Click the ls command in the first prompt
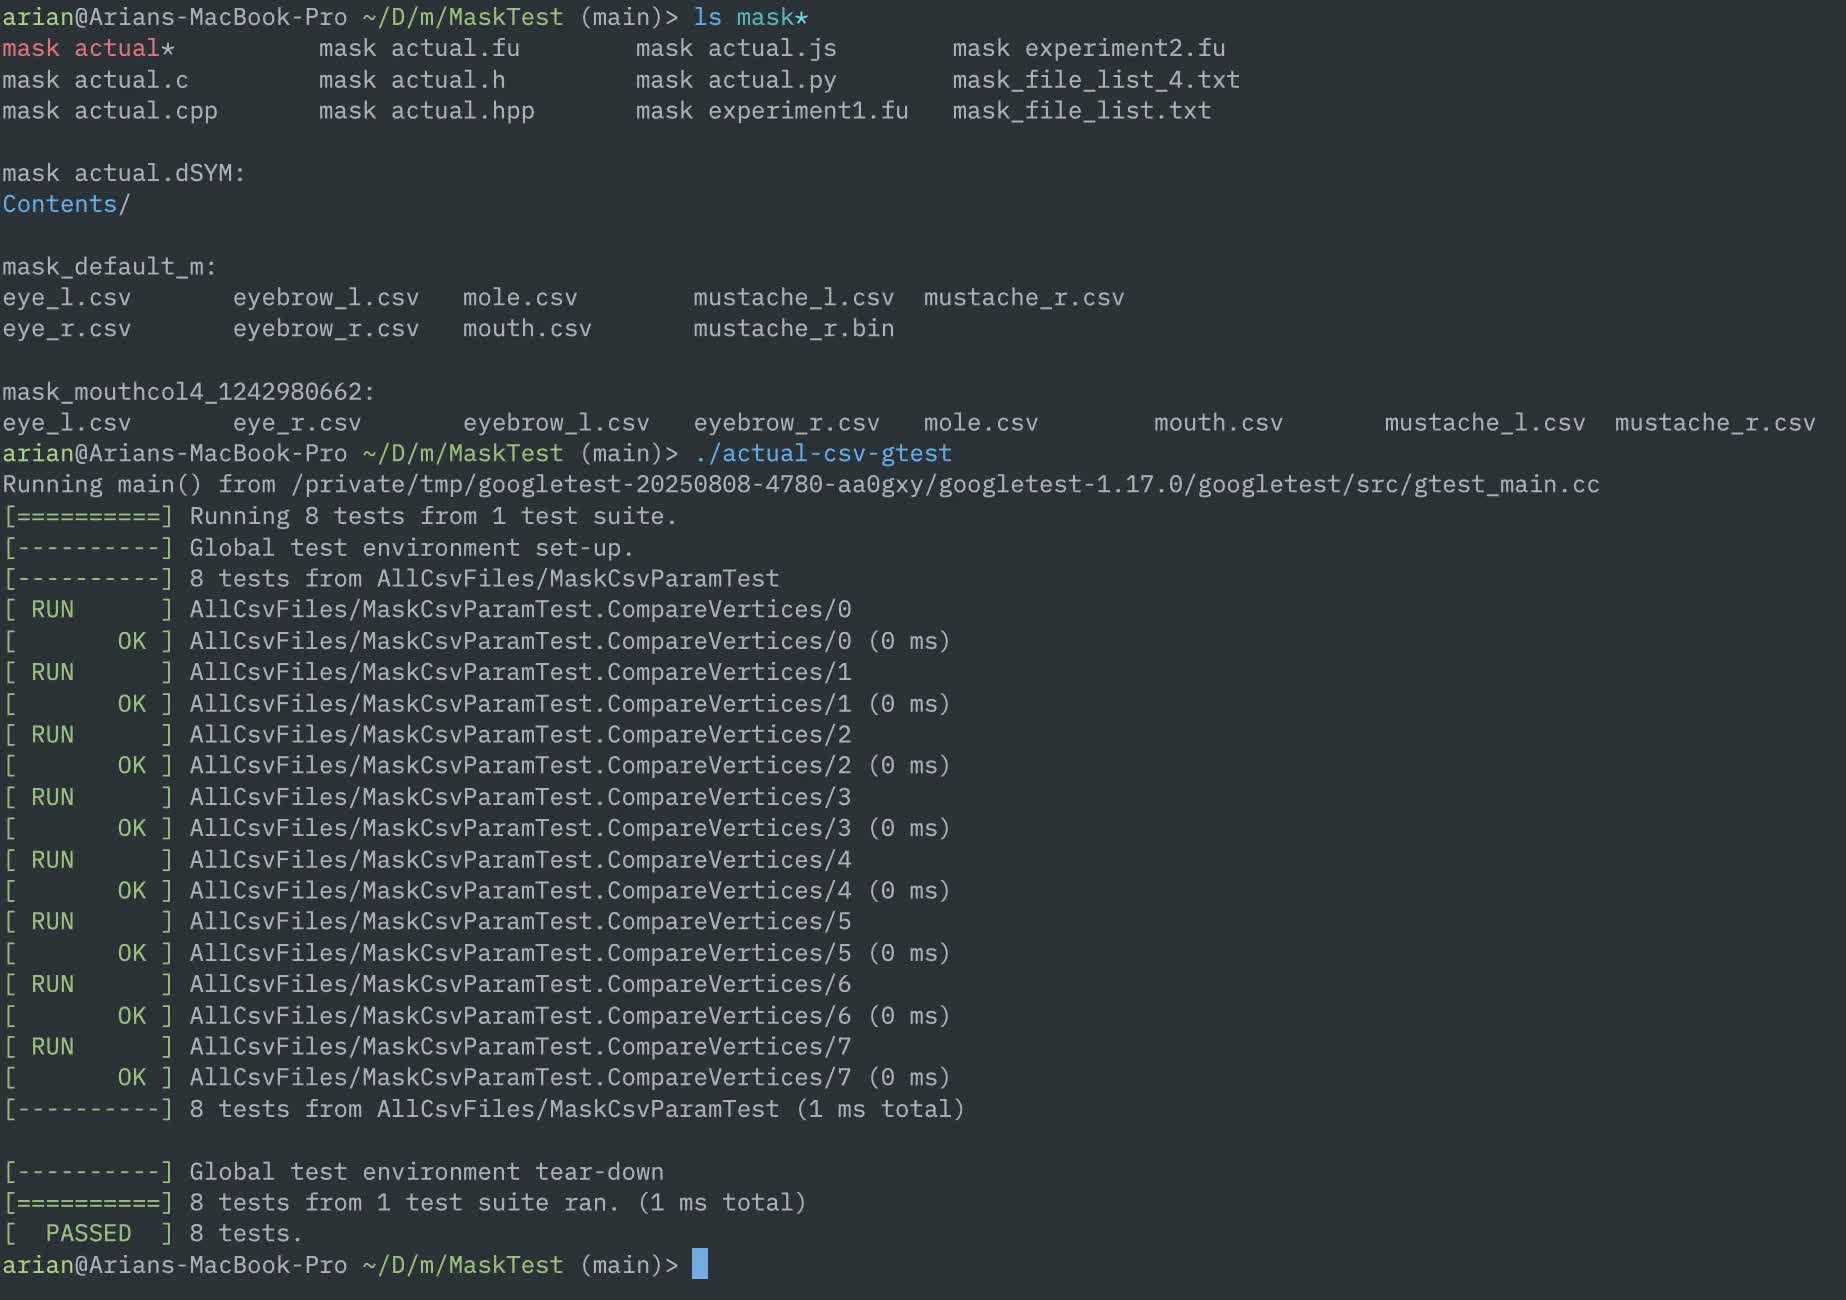This screenshot has height=1300, width=1846. (707, 17)
